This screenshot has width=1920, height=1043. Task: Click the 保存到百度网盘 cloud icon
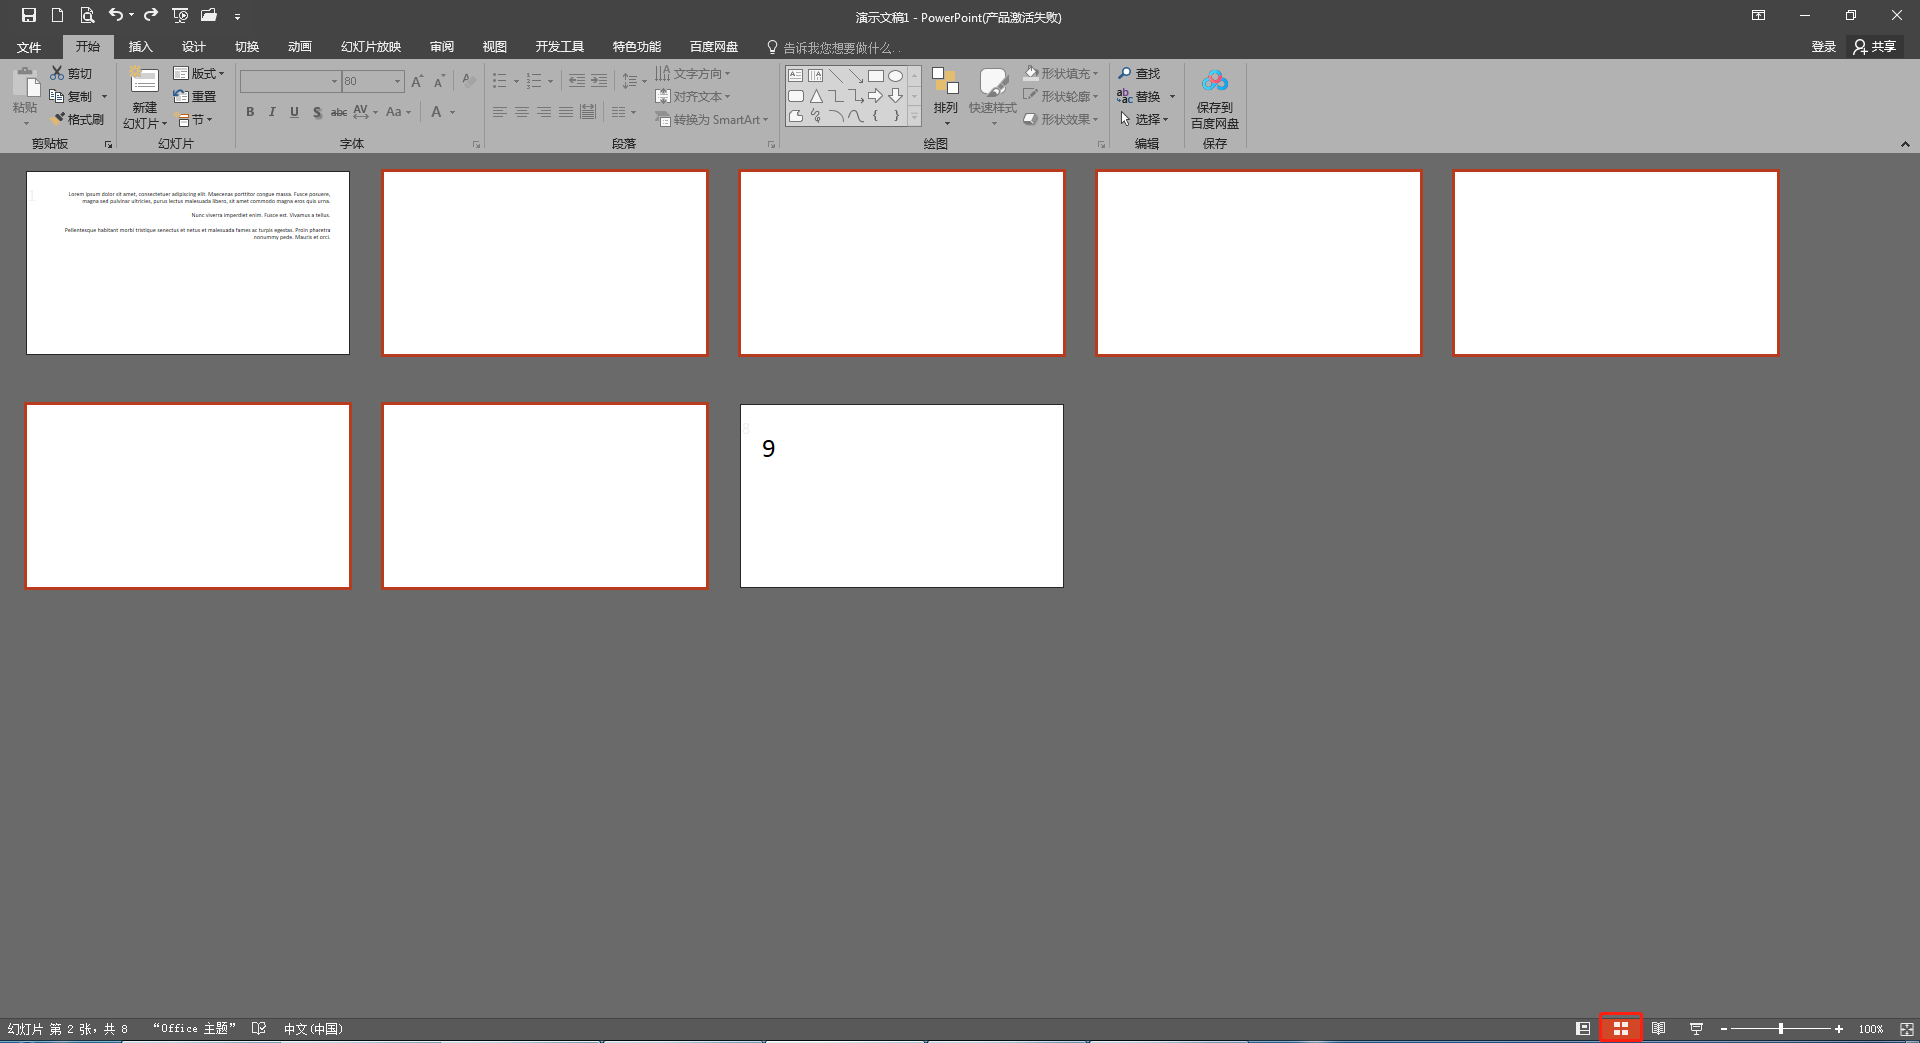(1214, 81)
